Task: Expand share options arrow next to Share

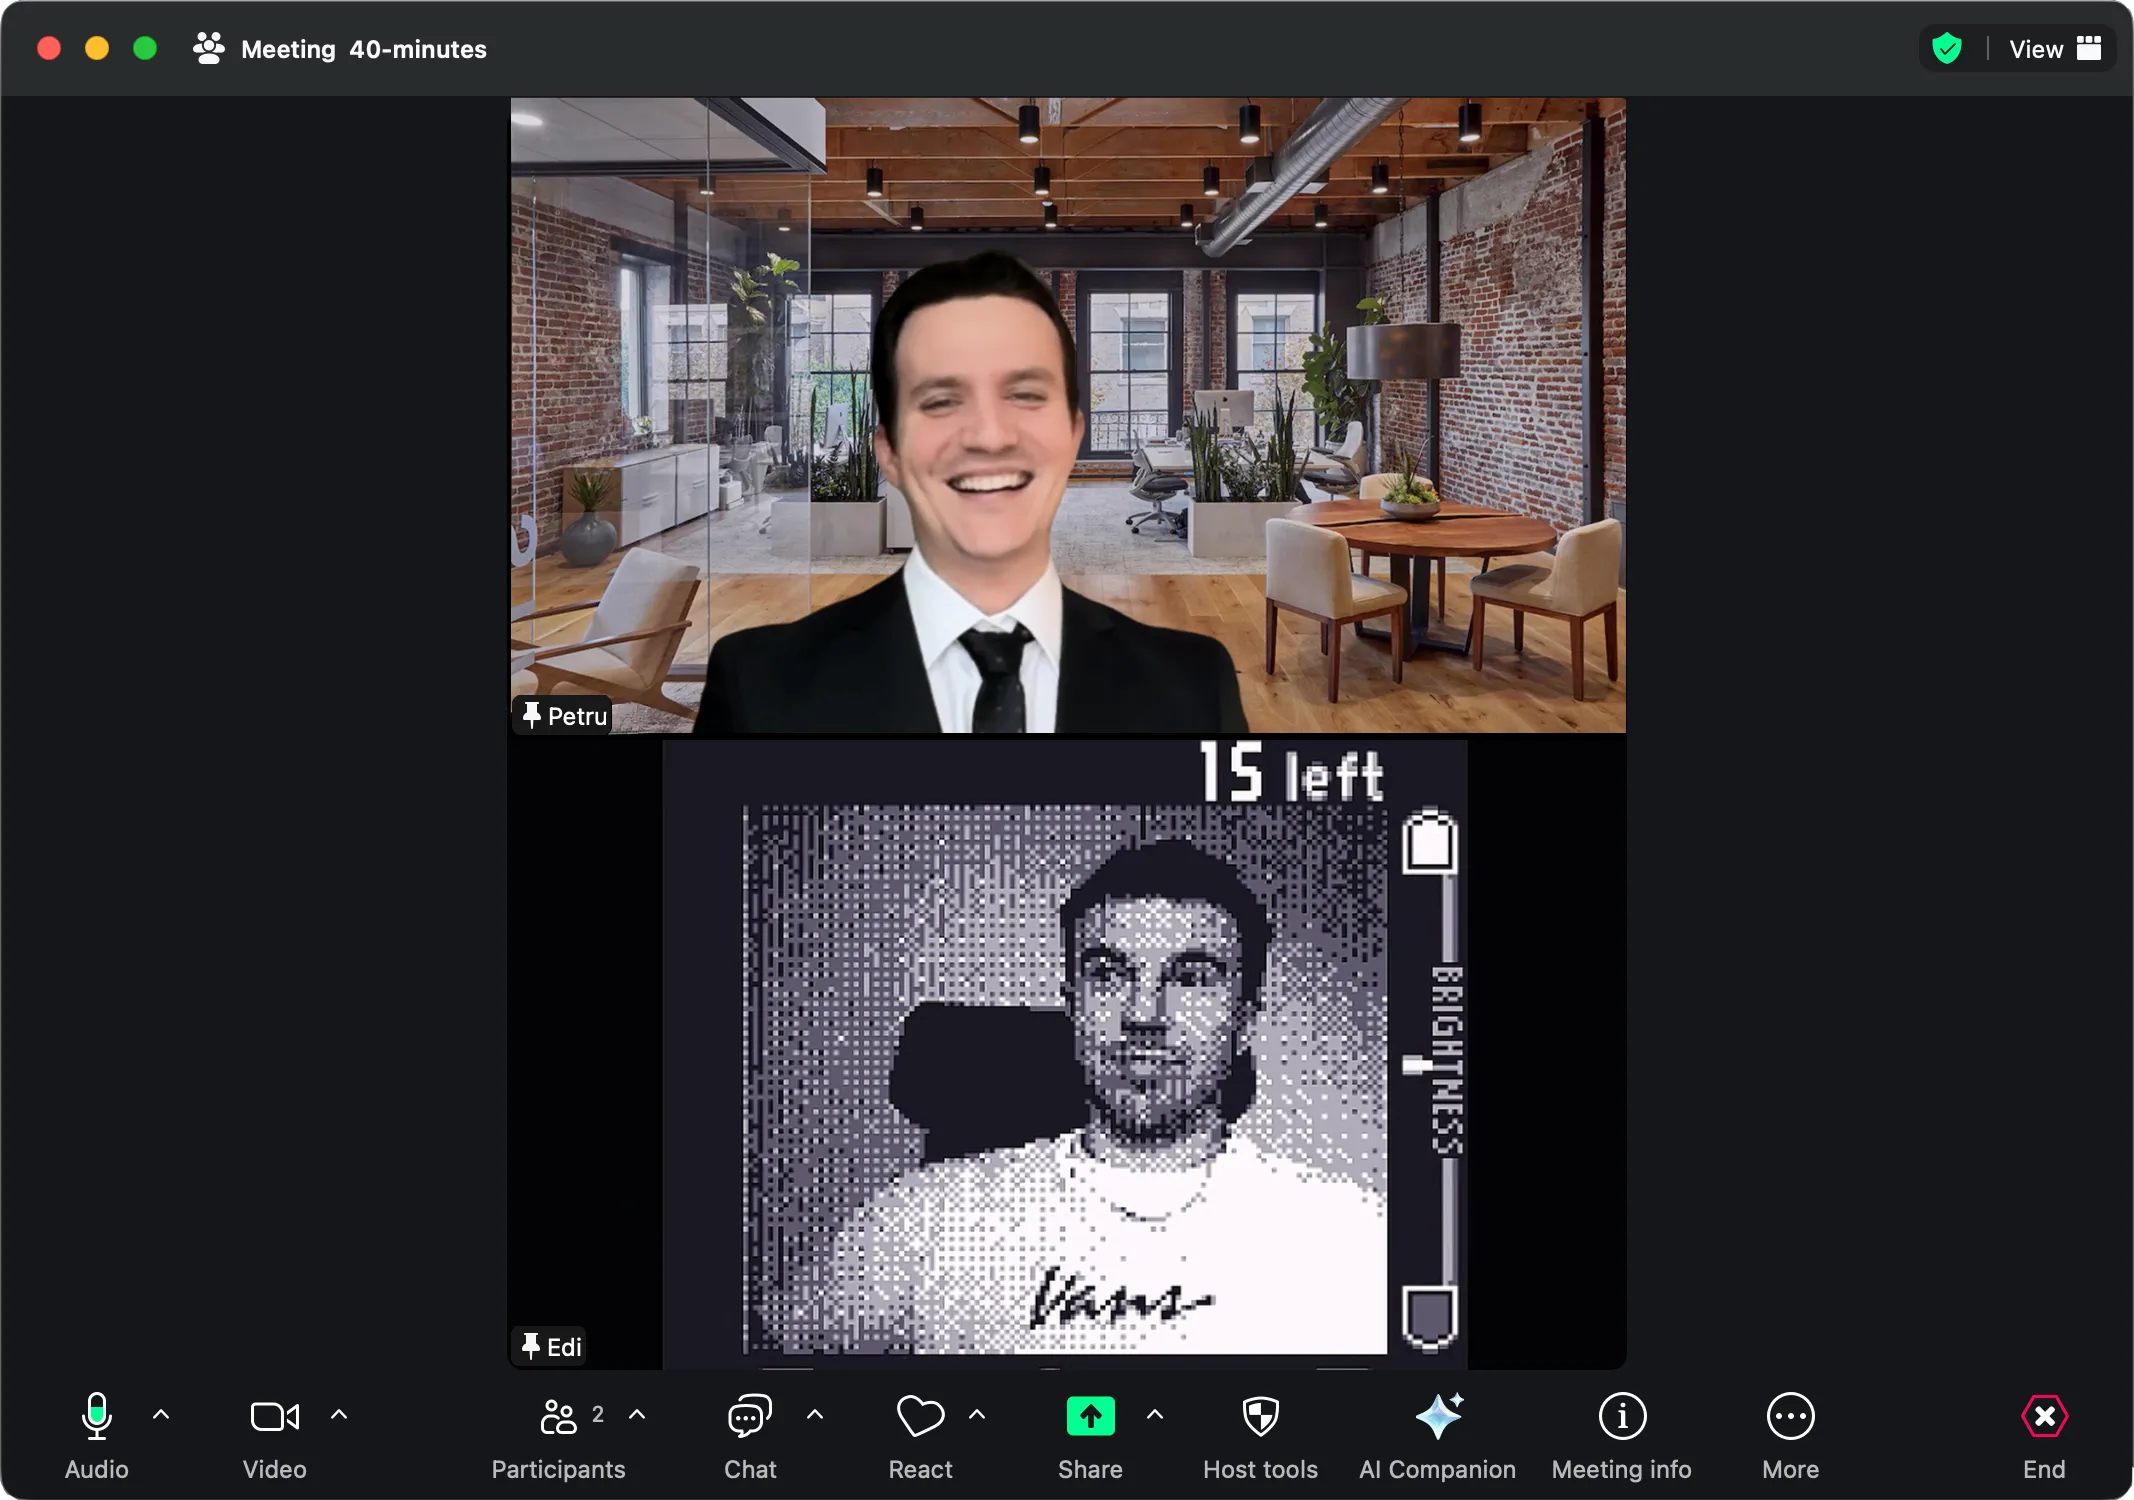Action: coord(1155,1414)
